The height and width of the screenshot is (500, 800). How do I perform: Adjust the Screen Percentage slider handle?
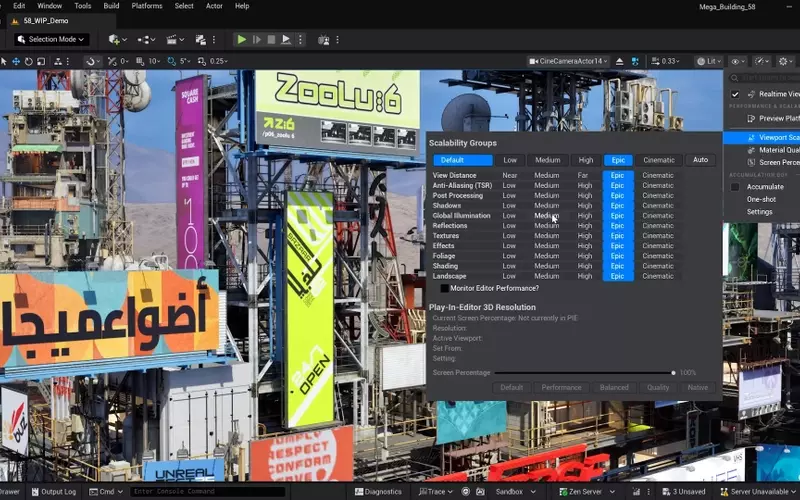[673, 373]
